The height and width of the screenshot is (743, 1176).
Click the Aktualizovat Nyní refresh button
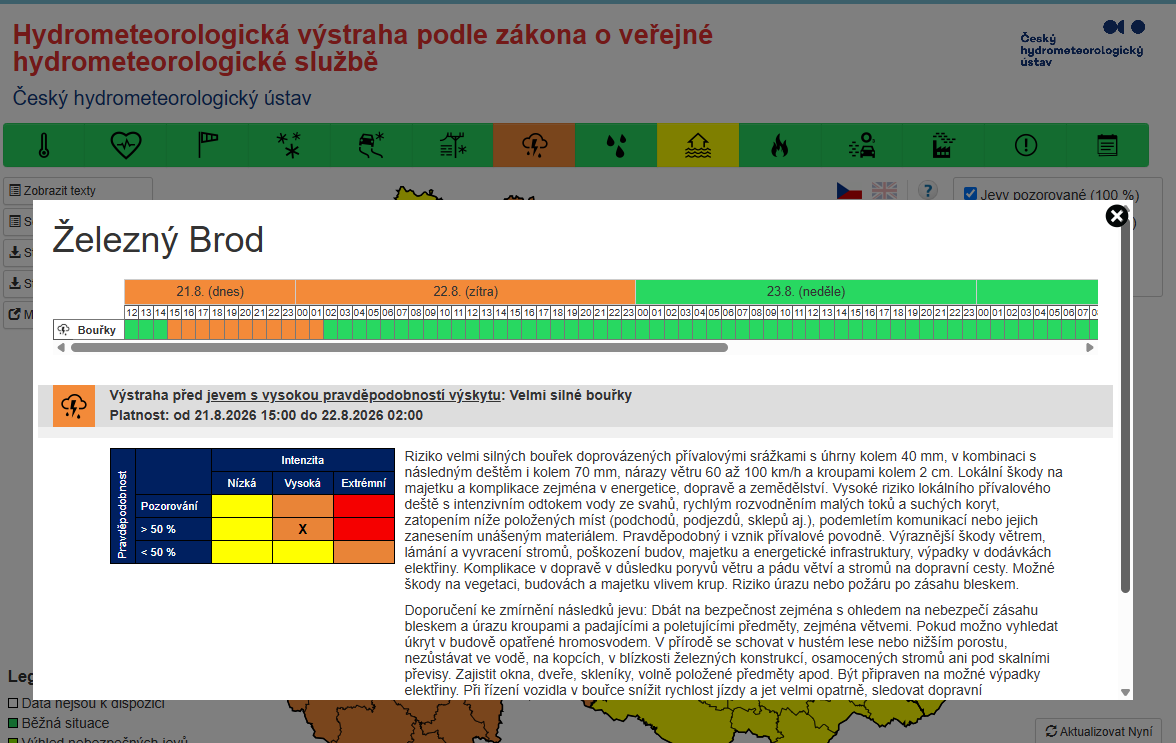point(1099,731)
